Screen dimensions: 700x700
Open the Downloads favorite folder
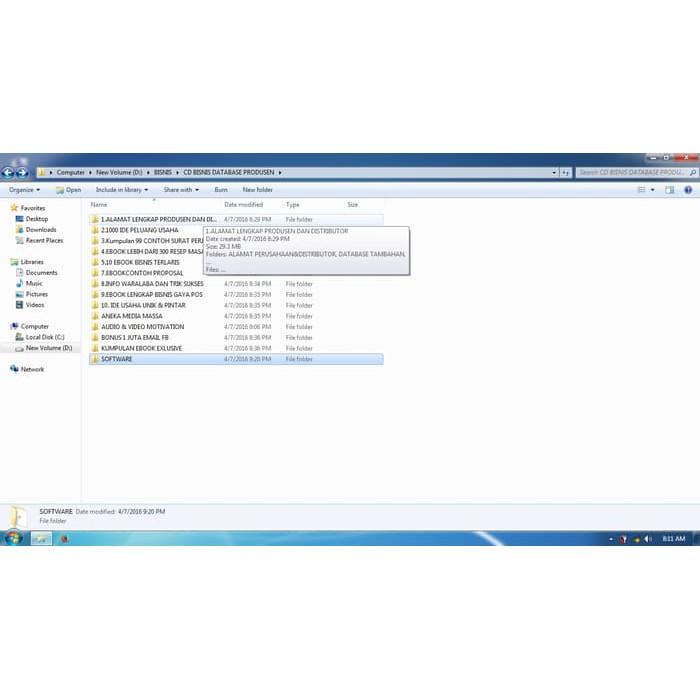41,229
